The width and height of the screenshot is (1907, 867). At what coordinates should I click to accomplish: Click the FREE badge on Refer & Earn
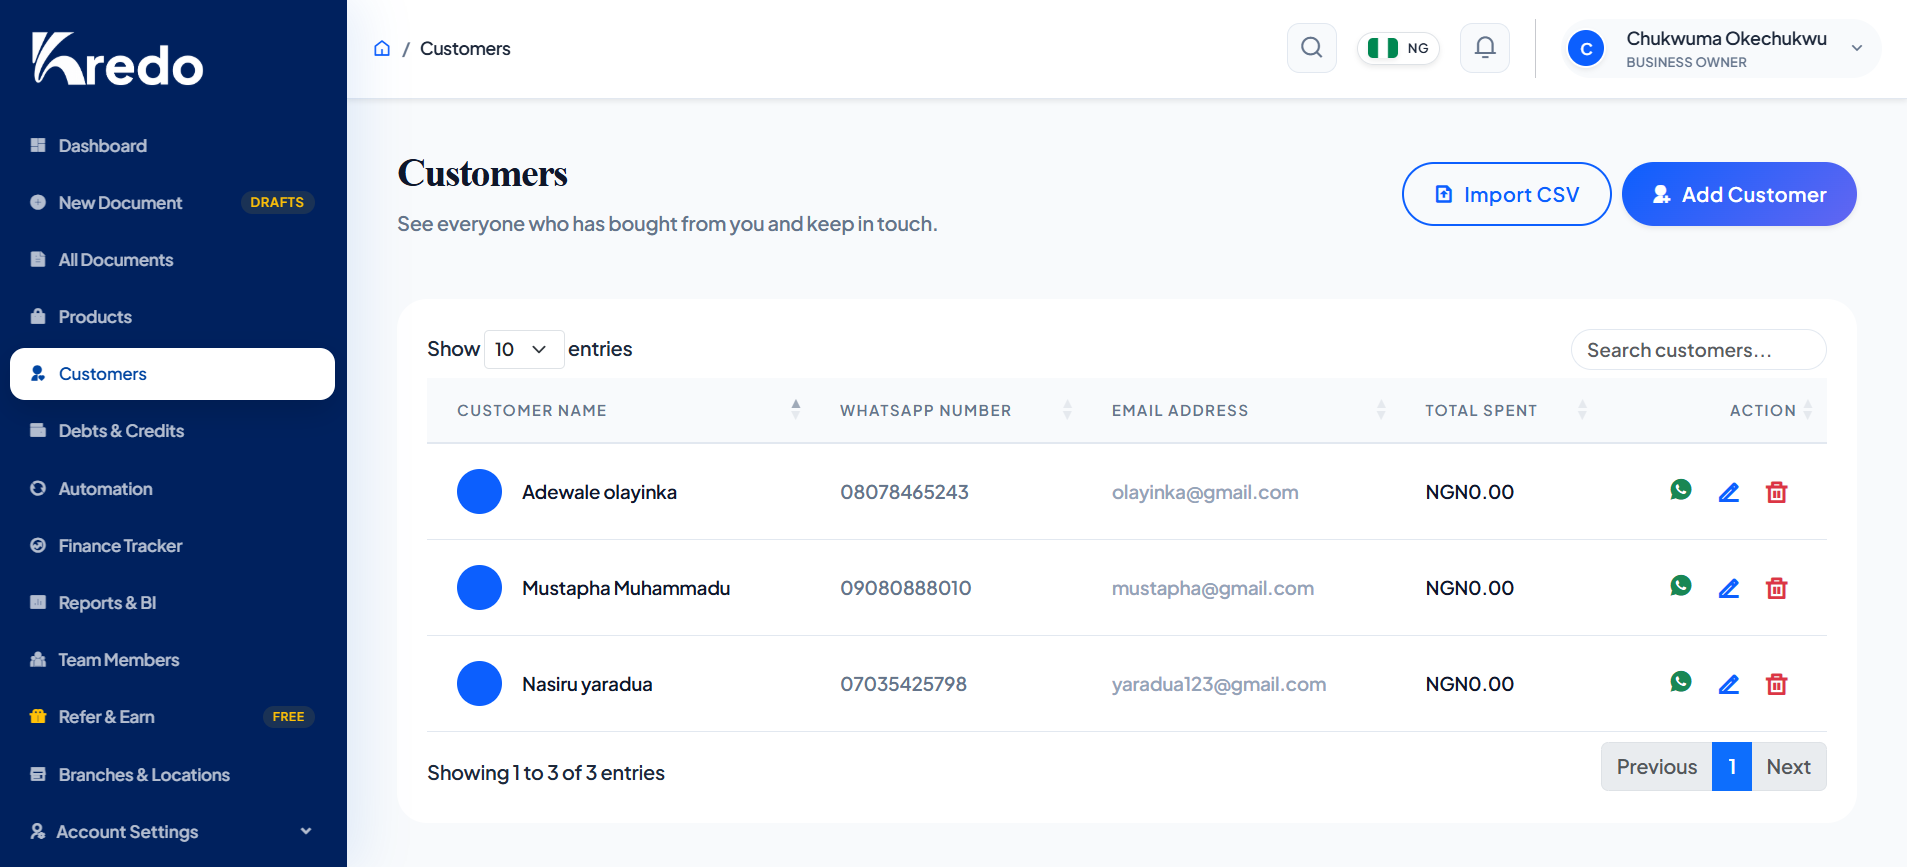pos(288,717)
